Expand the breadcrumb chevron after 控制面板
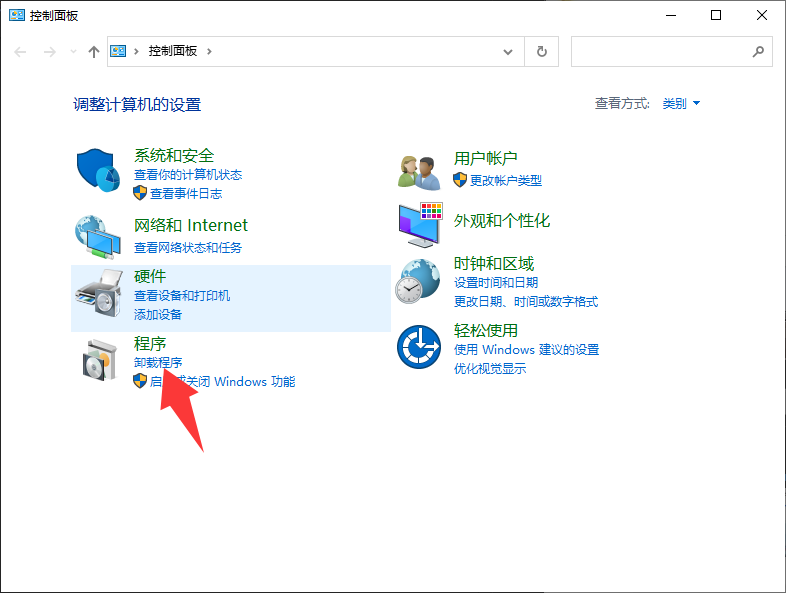 click(209, 51)
